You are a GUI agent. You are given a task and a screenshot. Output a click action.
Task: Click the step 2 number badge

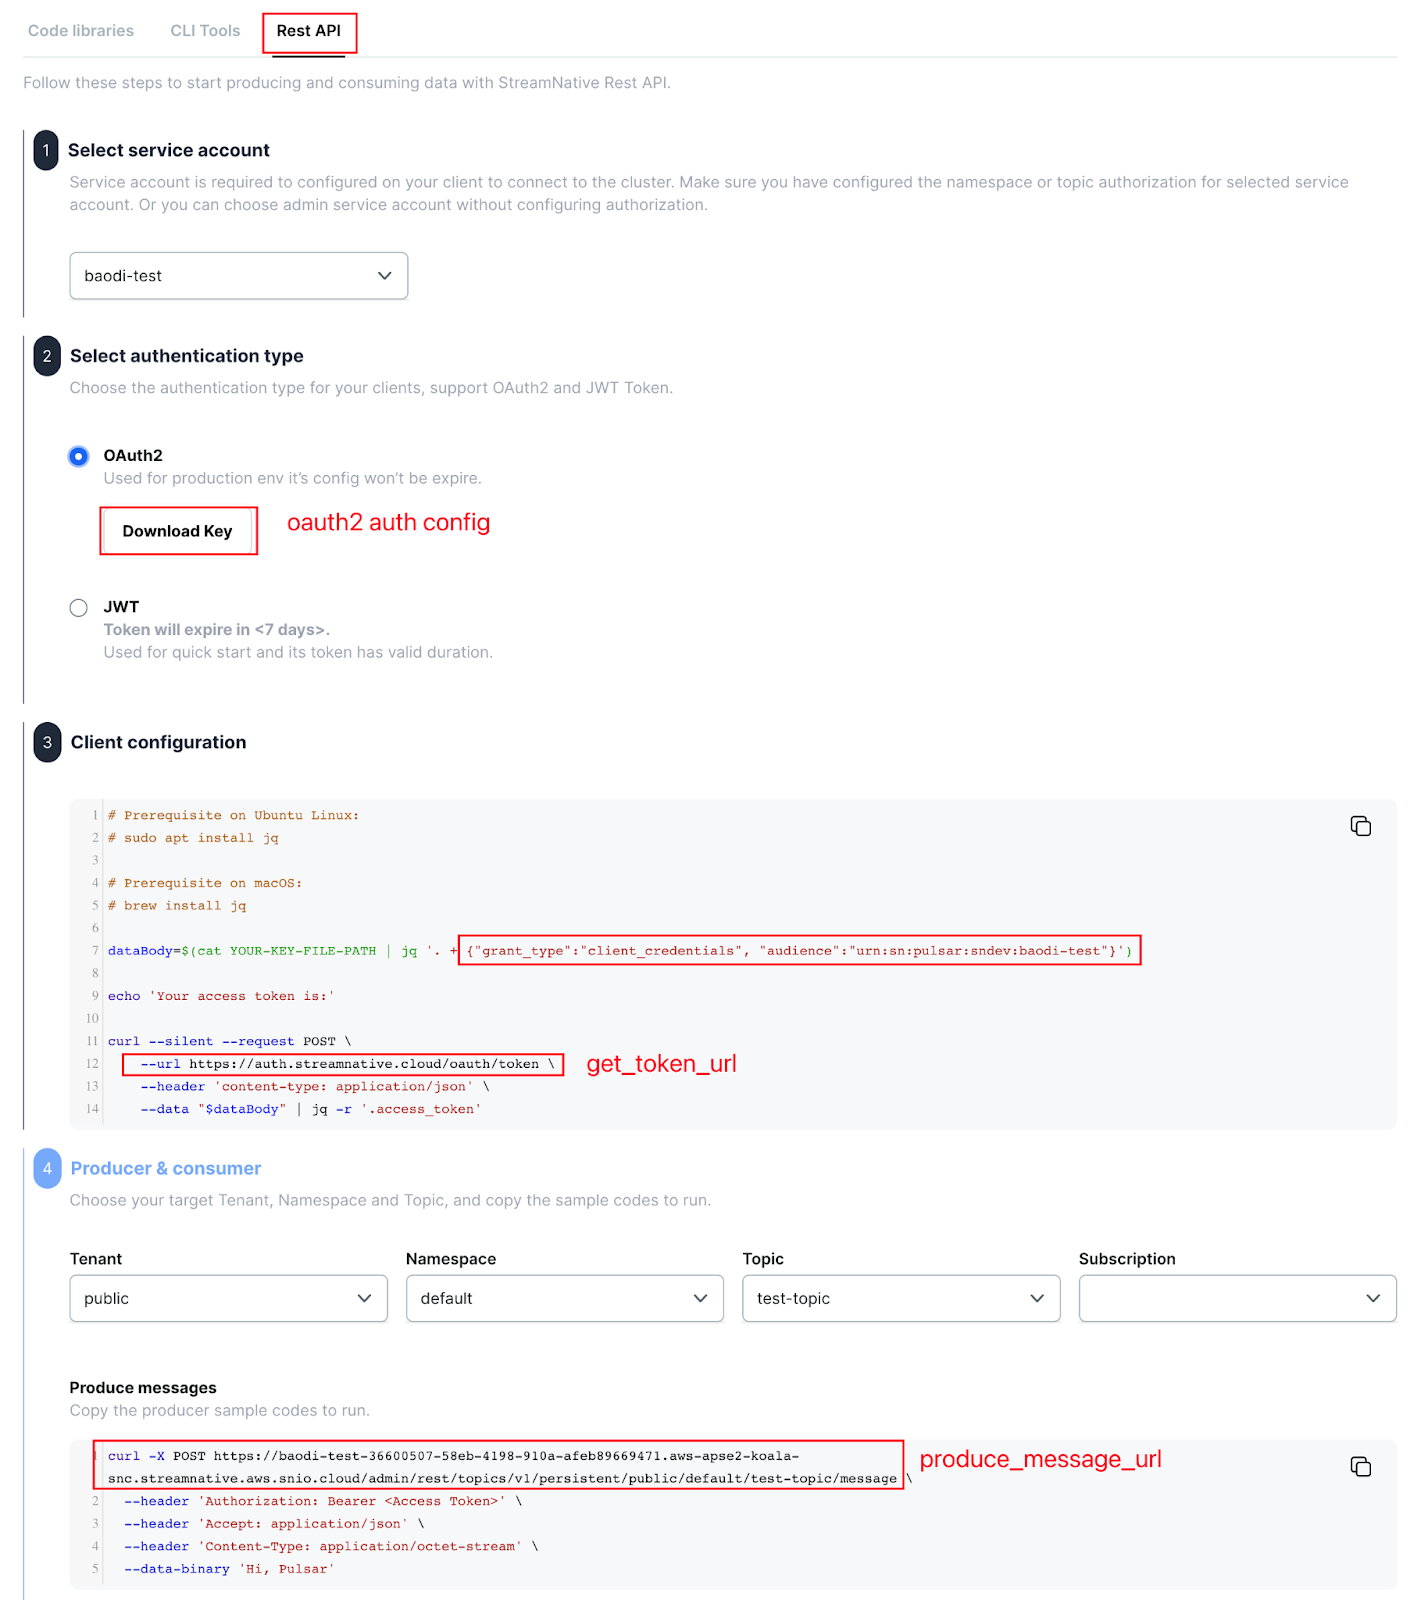[x=47, y=356]
